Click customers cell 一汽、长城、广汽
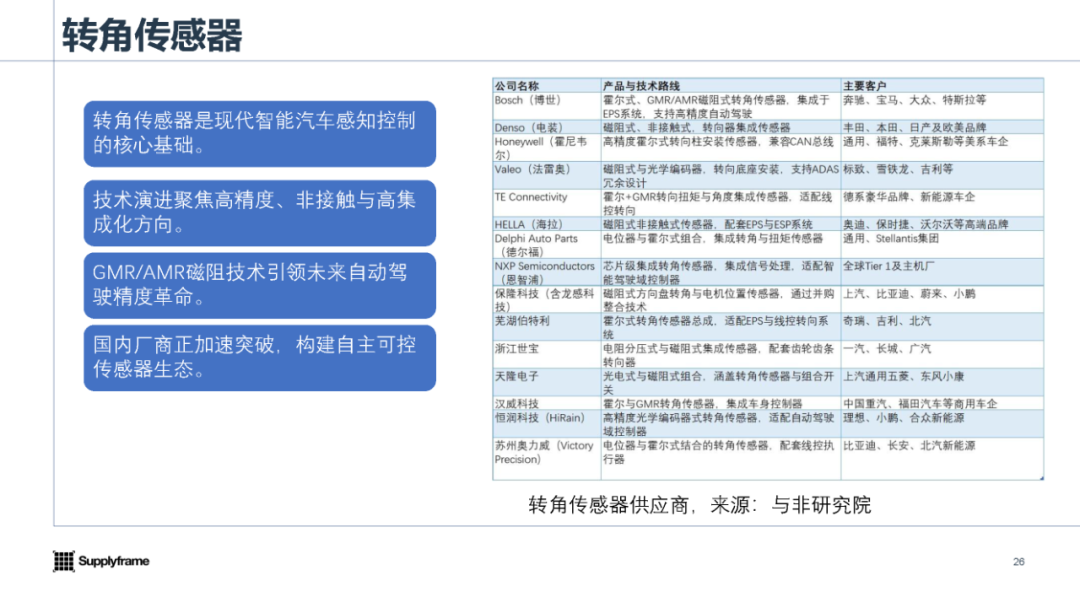This screenshot has width=1080, height=597. tap(942, 355)
